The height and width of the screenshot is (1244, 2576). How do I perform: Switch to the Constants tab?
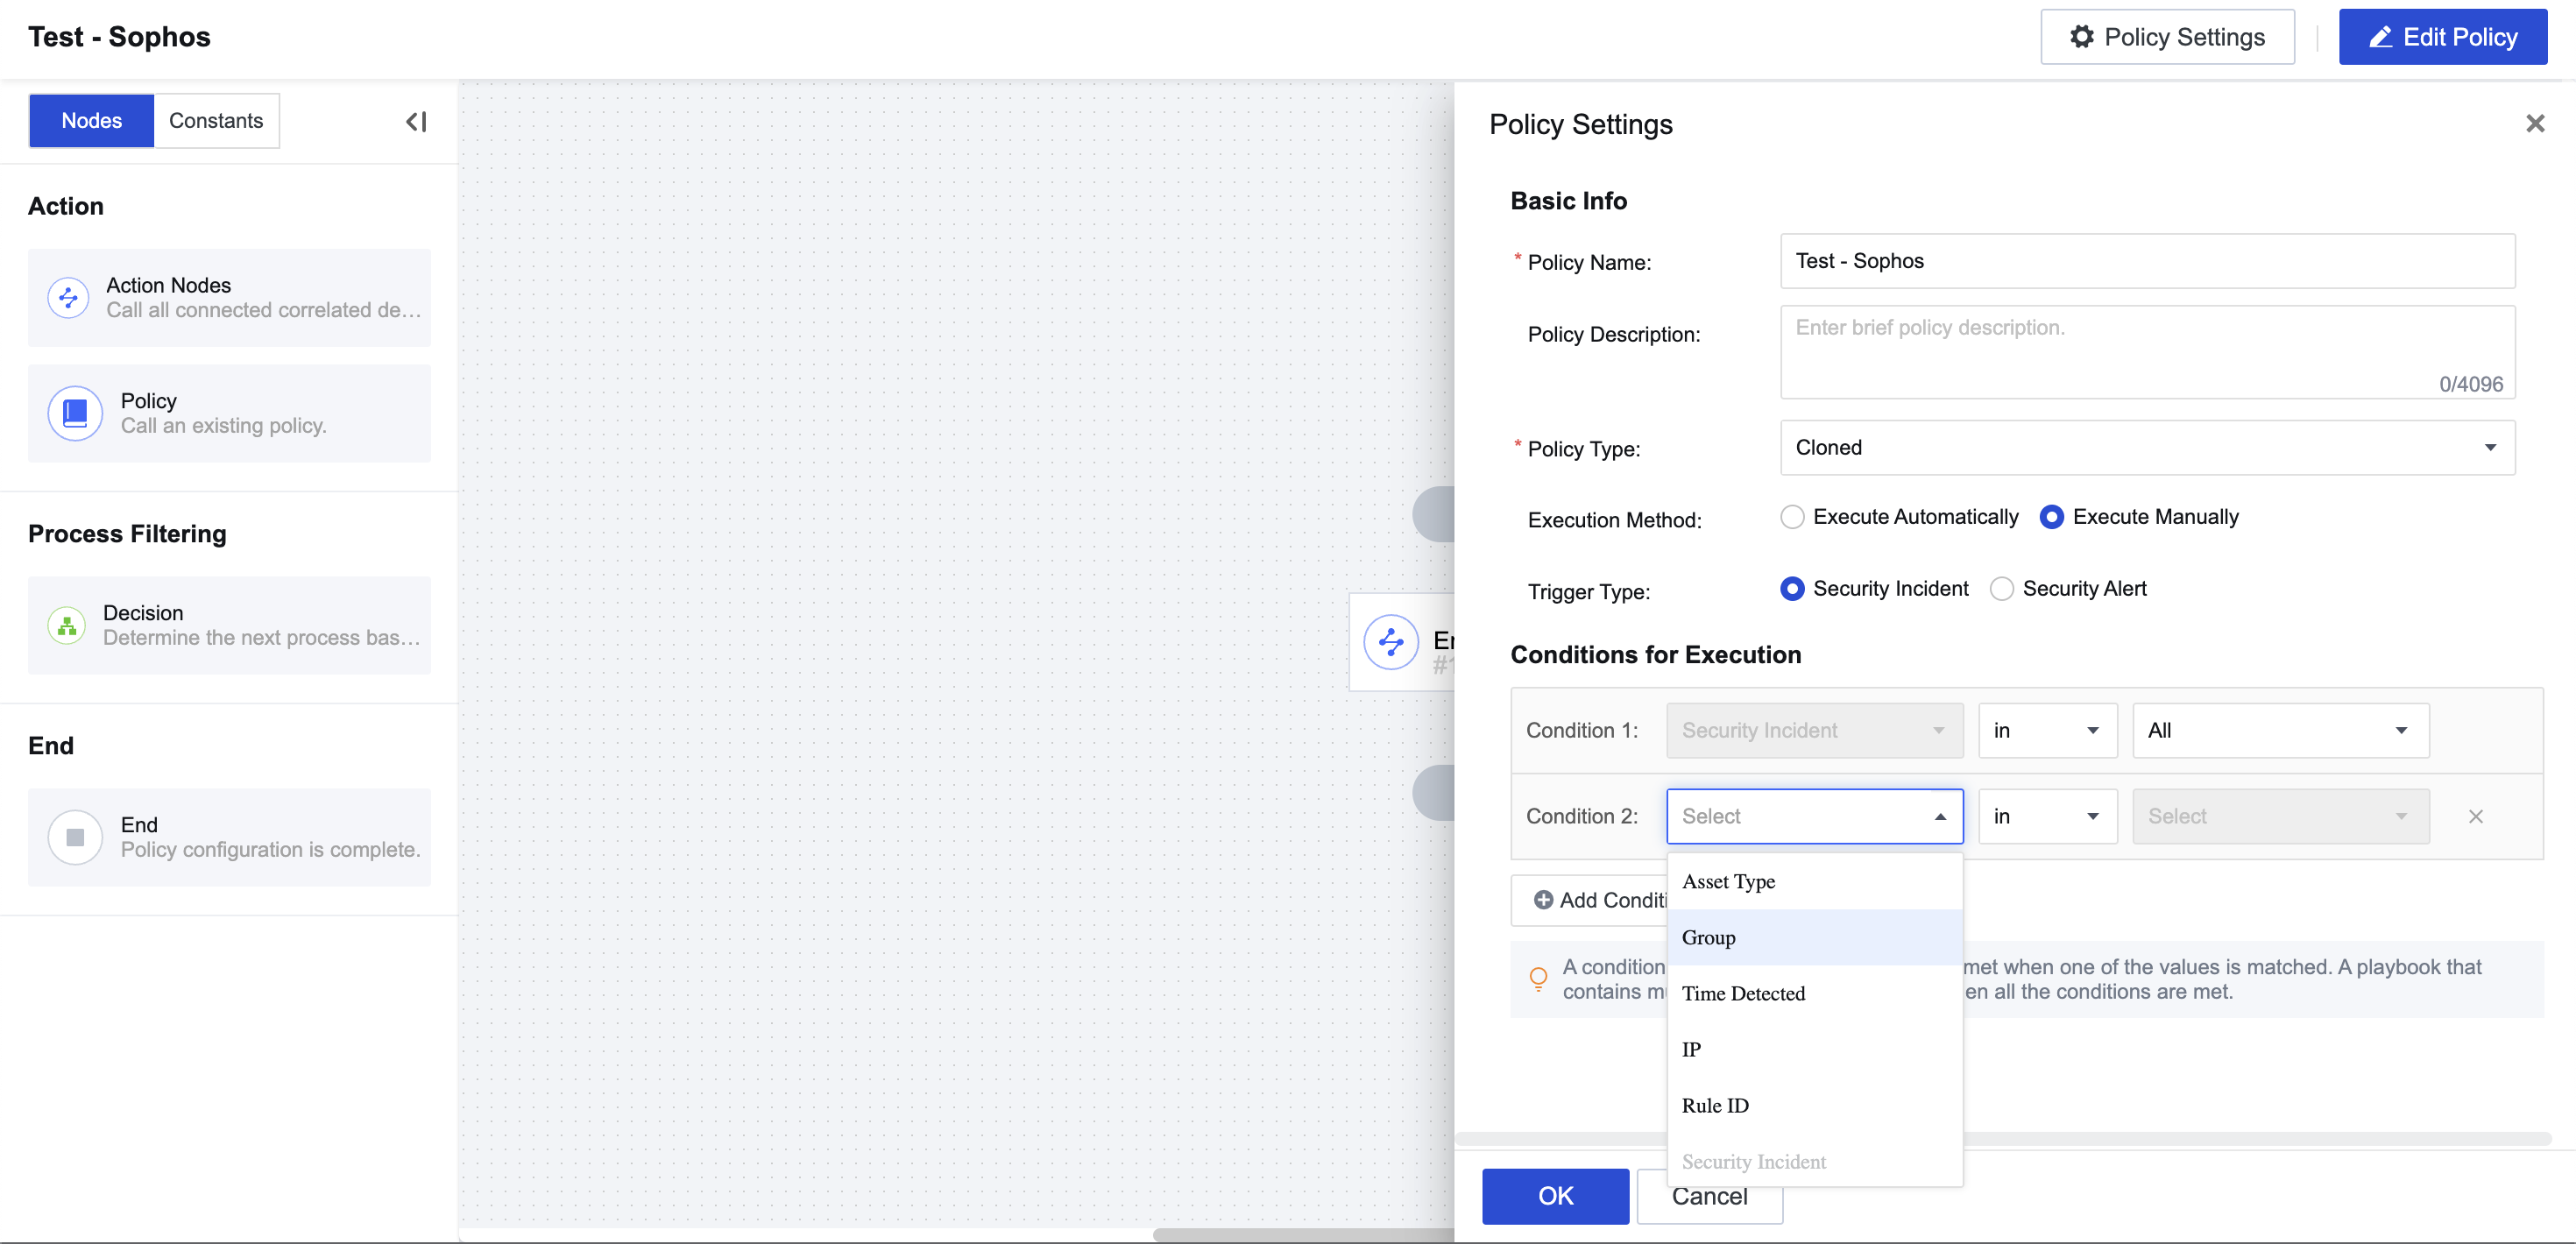[x=216, y=121]
